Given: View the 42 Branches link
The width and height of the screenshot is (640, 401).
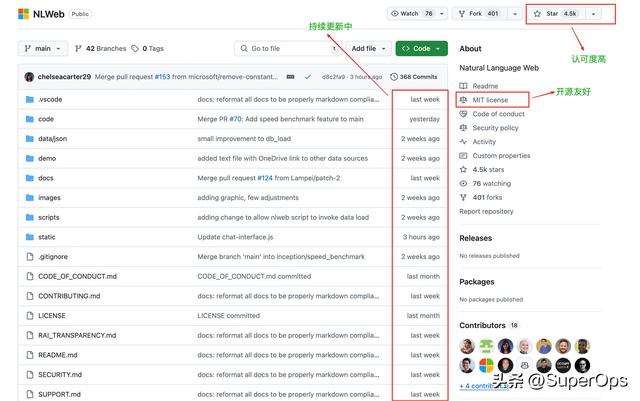Looking at the screenshot, I should tap(100, 48).
